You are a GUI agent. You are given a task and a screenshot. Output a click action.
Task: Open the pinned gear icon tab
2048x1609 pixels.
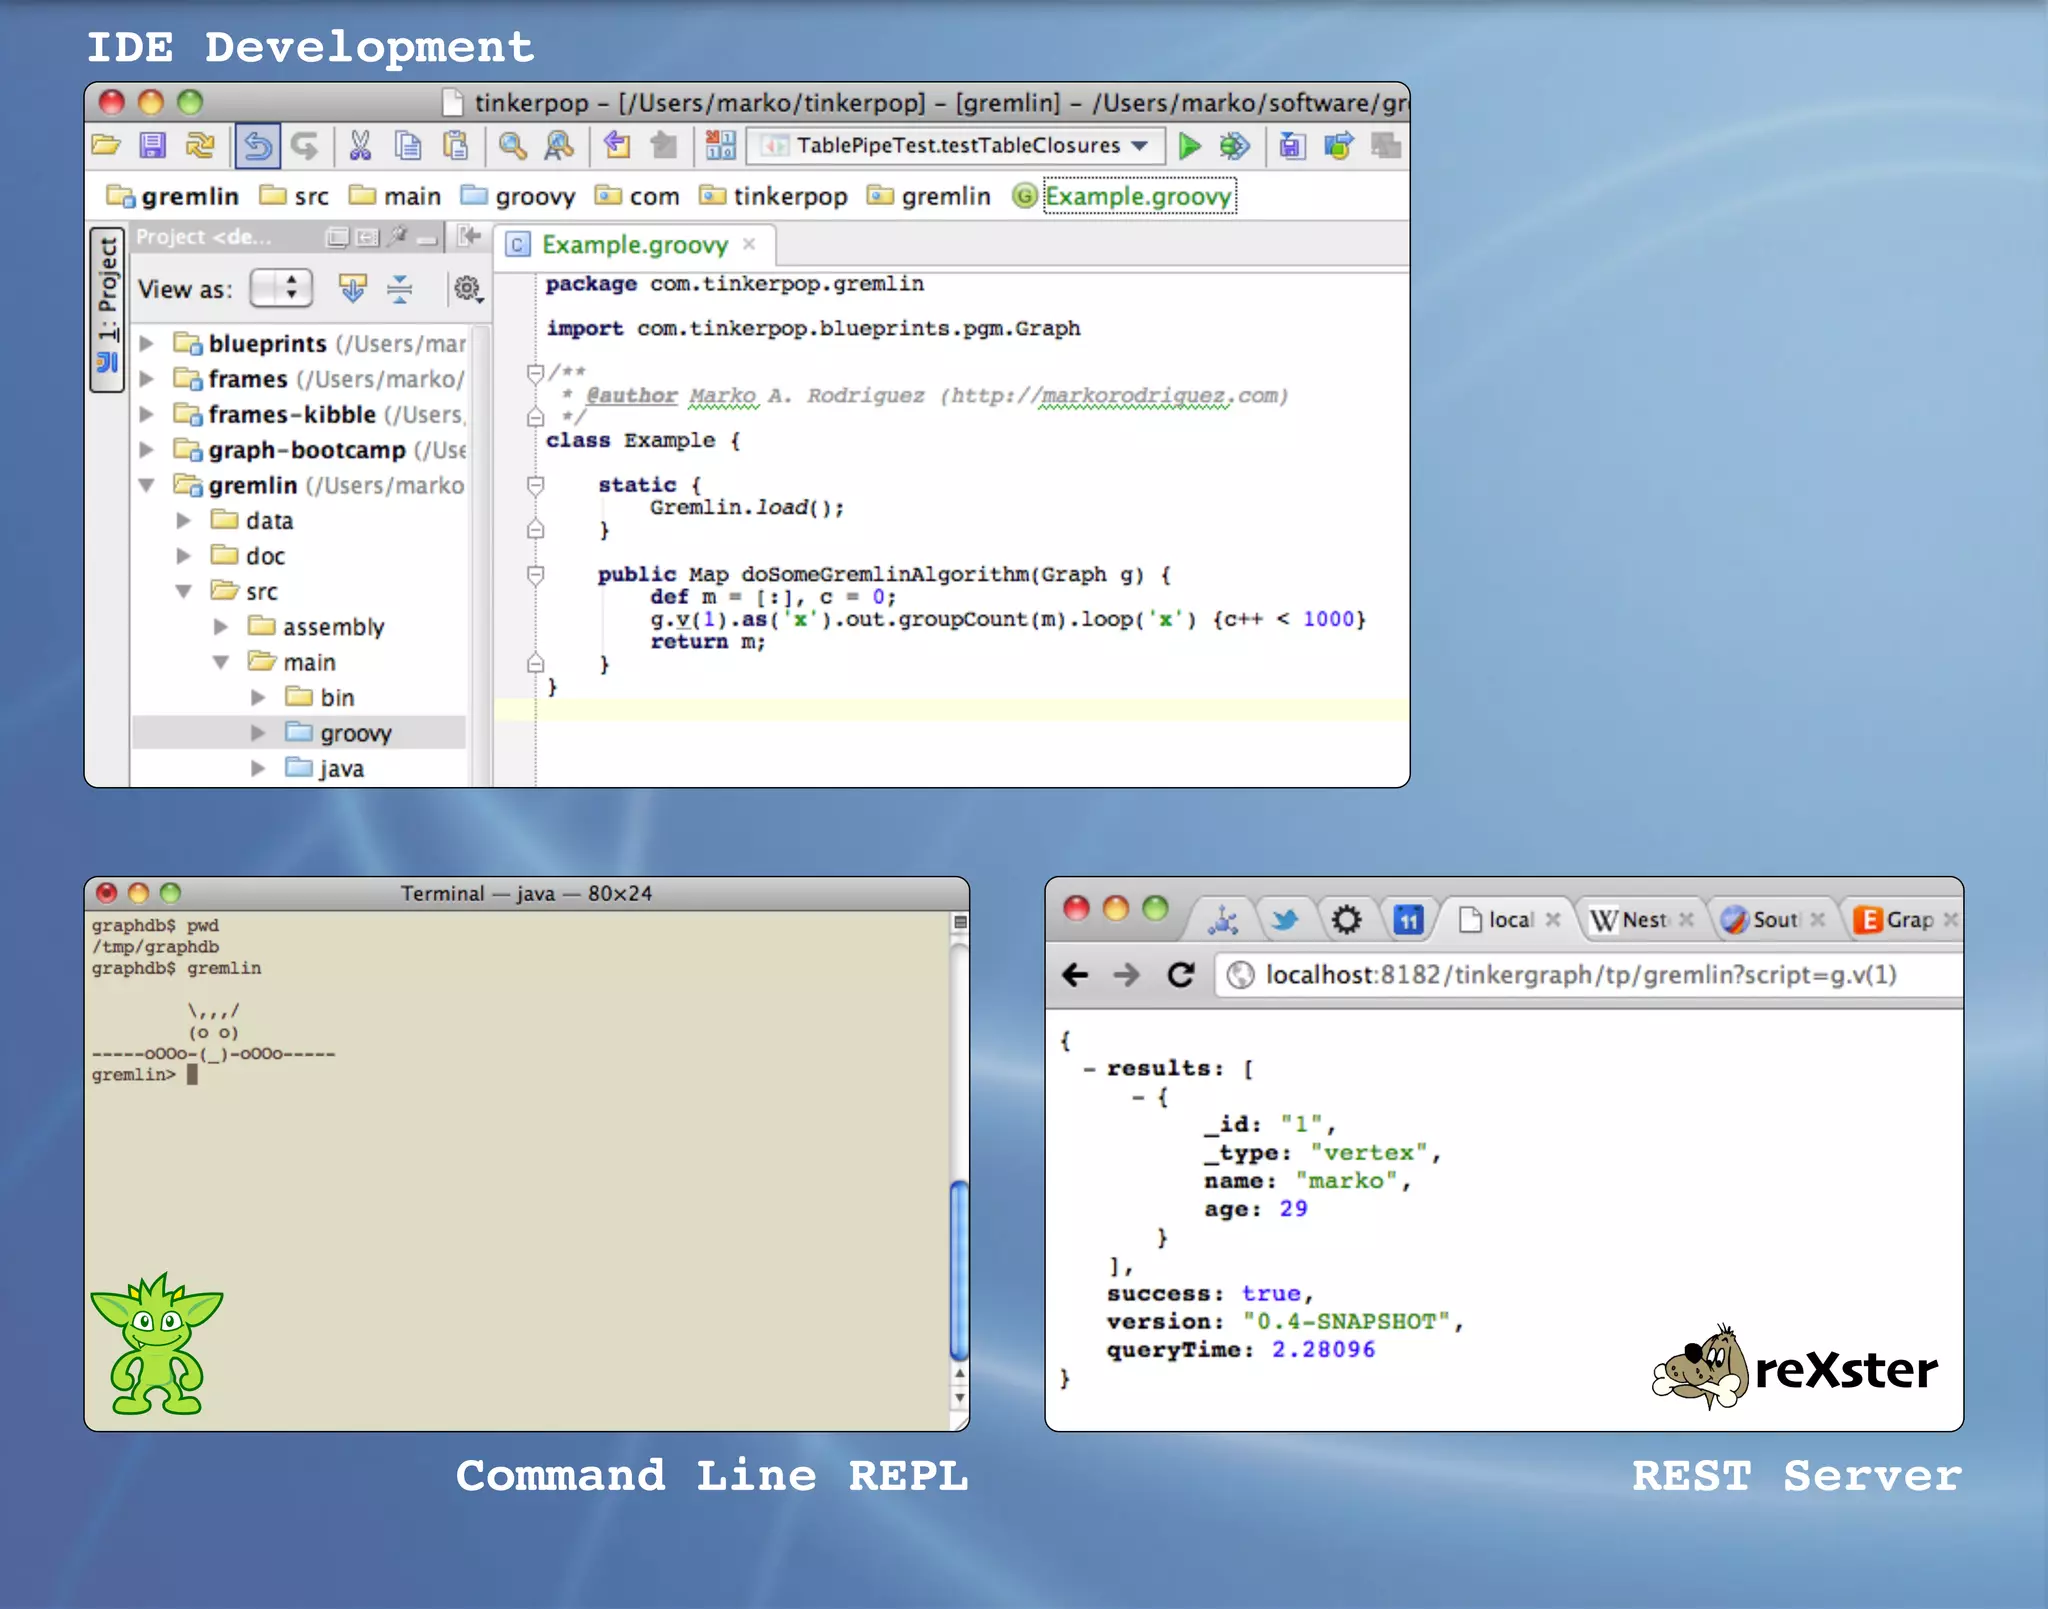[1346, 920]
